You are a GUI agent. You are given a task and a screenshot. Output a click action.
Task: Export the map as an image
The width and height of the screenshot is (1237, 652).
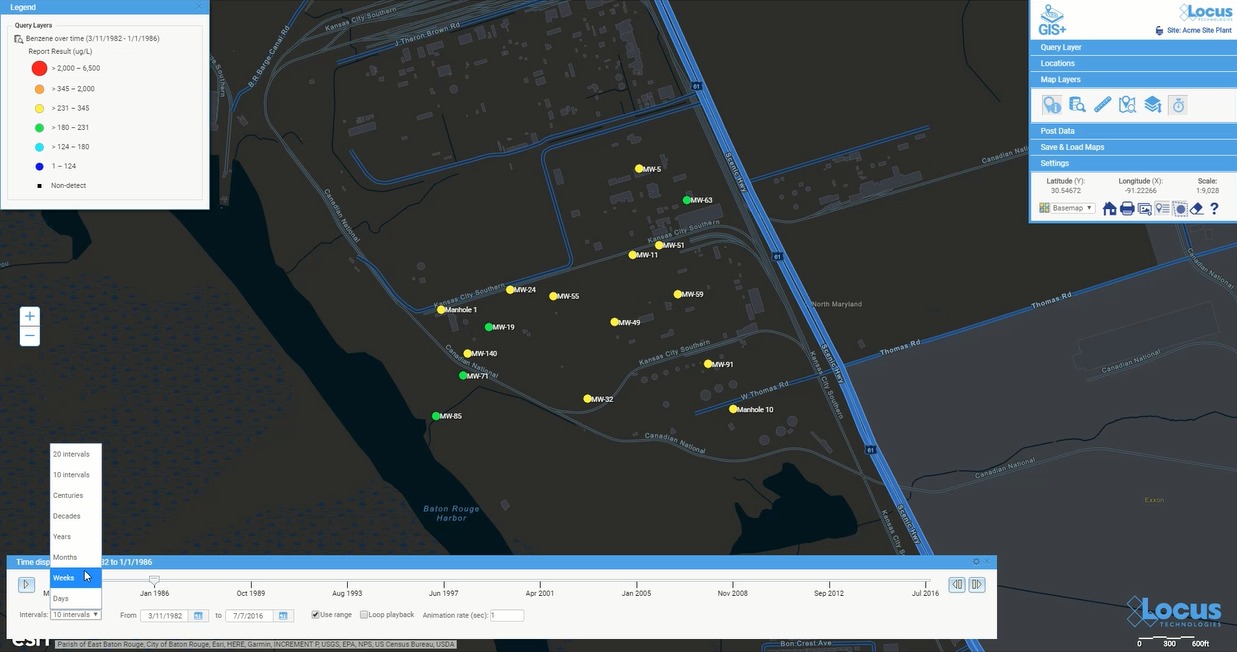[x=1144, y=209]
